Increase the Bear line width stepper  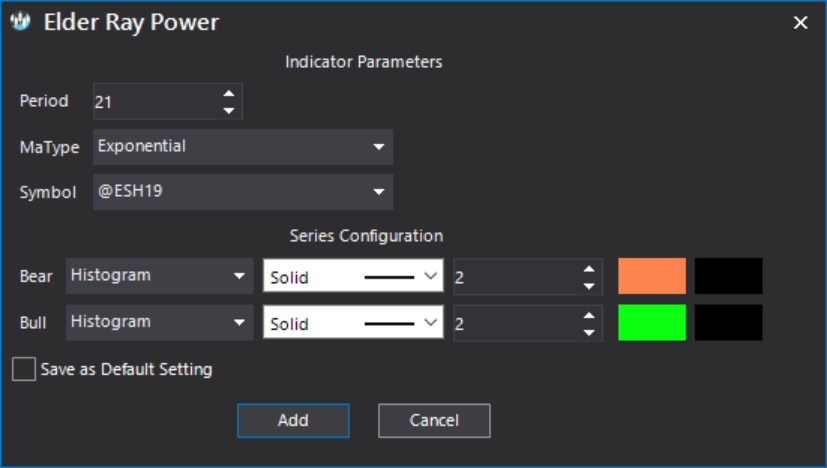(589, 269)
